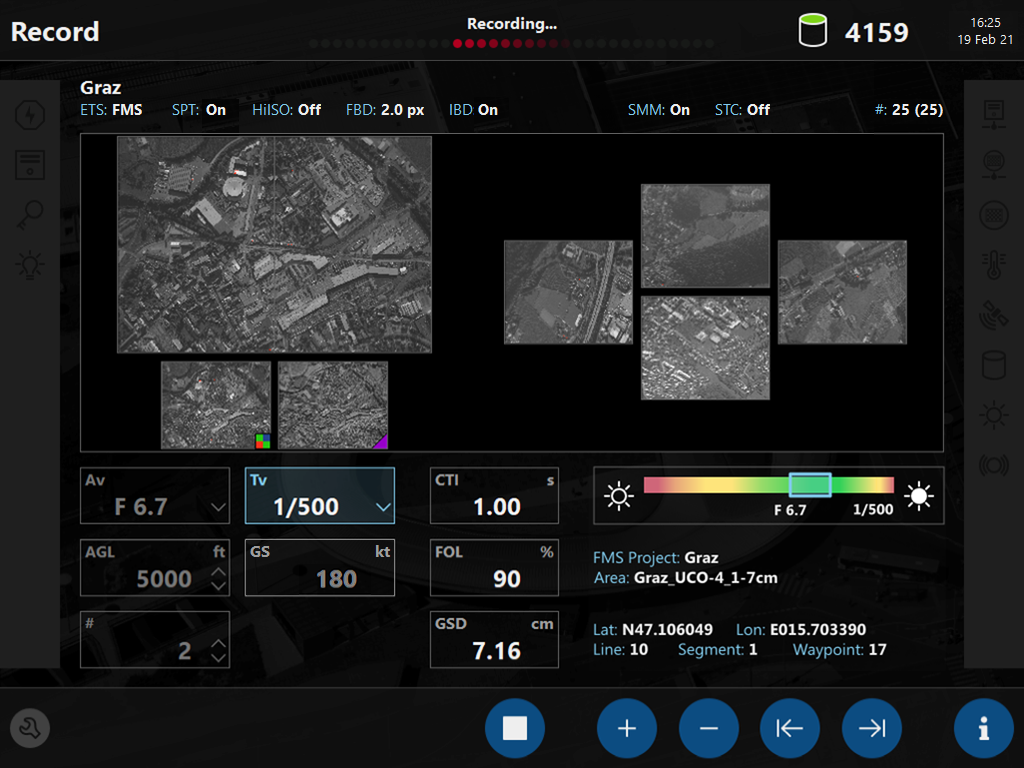Toggle IBD On setting
This screenshot has width=1024, height=768.
473,110
